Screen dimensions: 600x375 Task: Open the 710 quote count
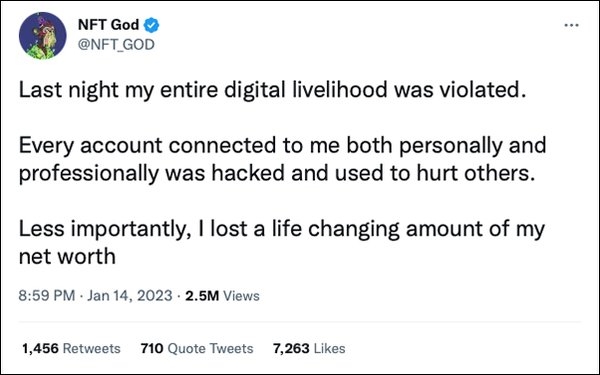pos(152,349)
